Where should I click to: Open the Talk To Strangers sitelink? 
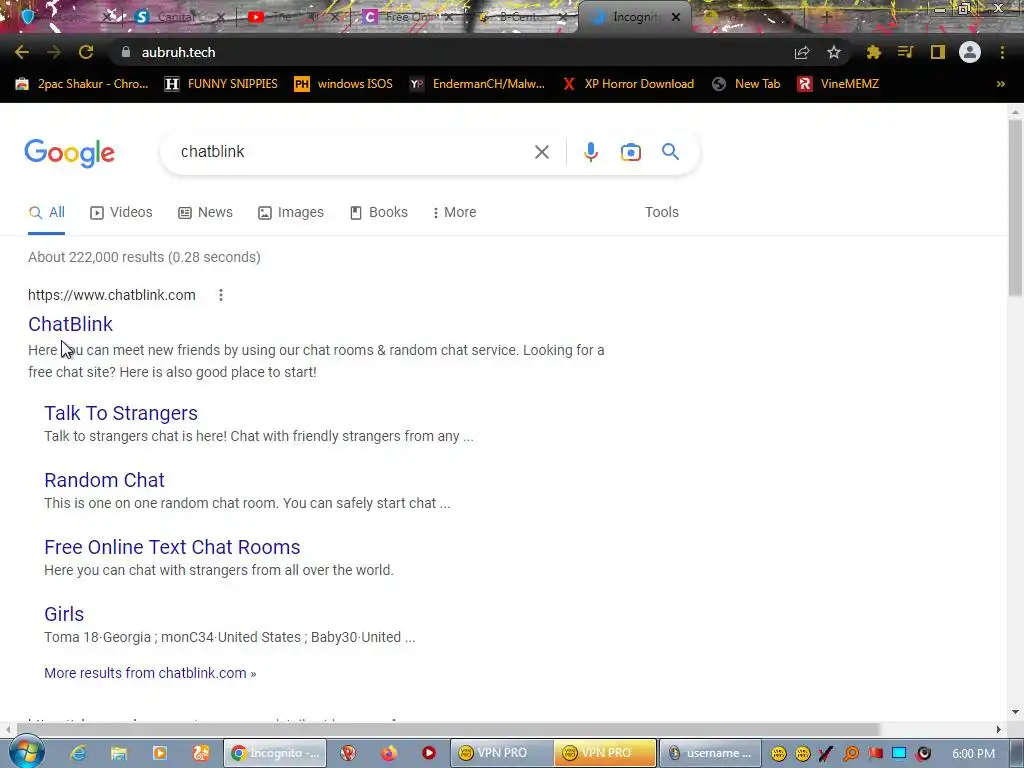[121, 413]
